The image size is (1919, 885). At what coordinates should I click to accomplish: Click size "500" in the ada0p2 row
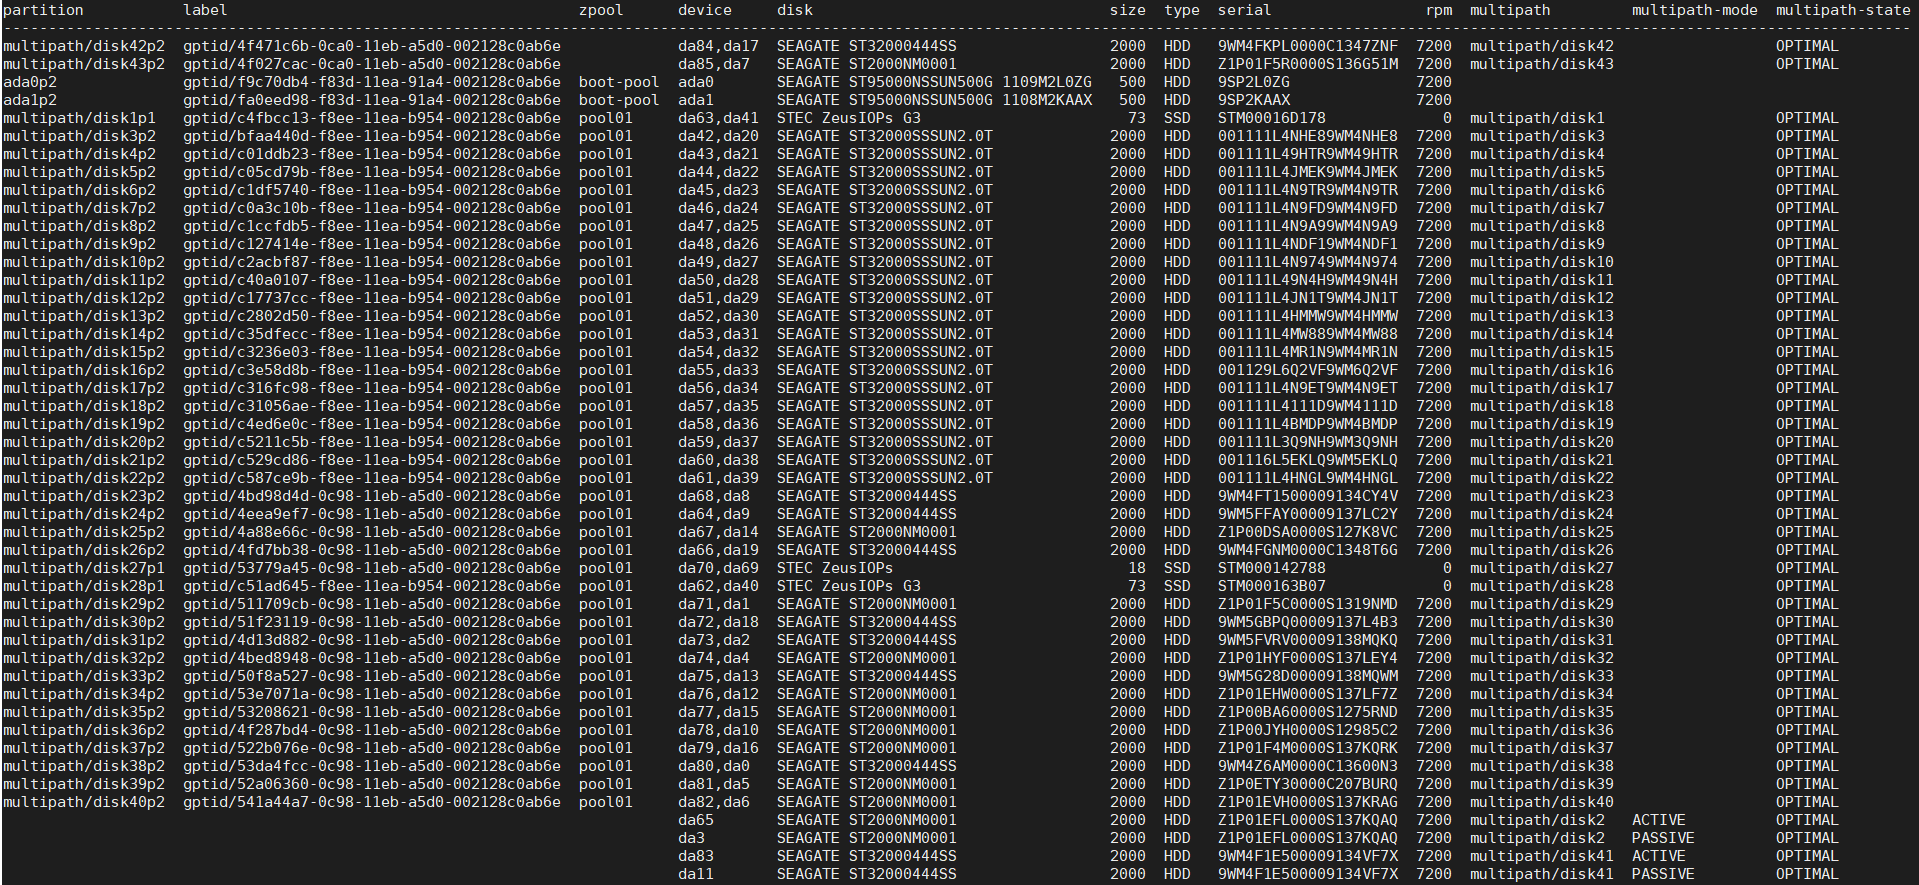tap(1133, 82)
